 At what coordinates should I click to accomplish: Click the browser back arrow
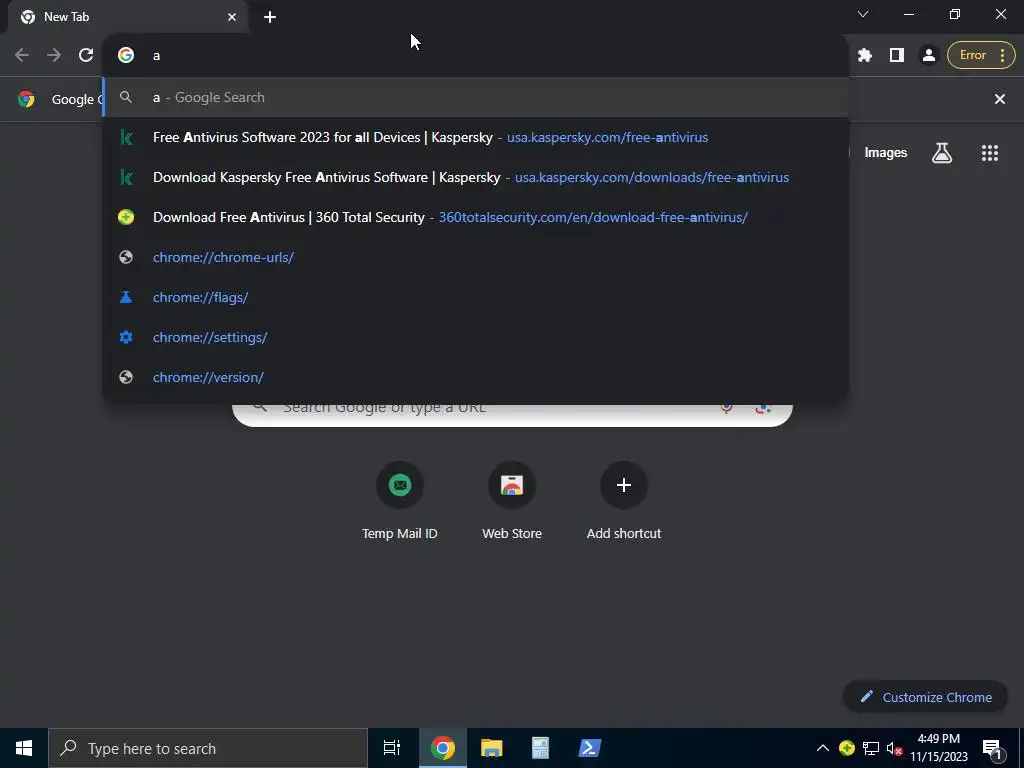22,55
